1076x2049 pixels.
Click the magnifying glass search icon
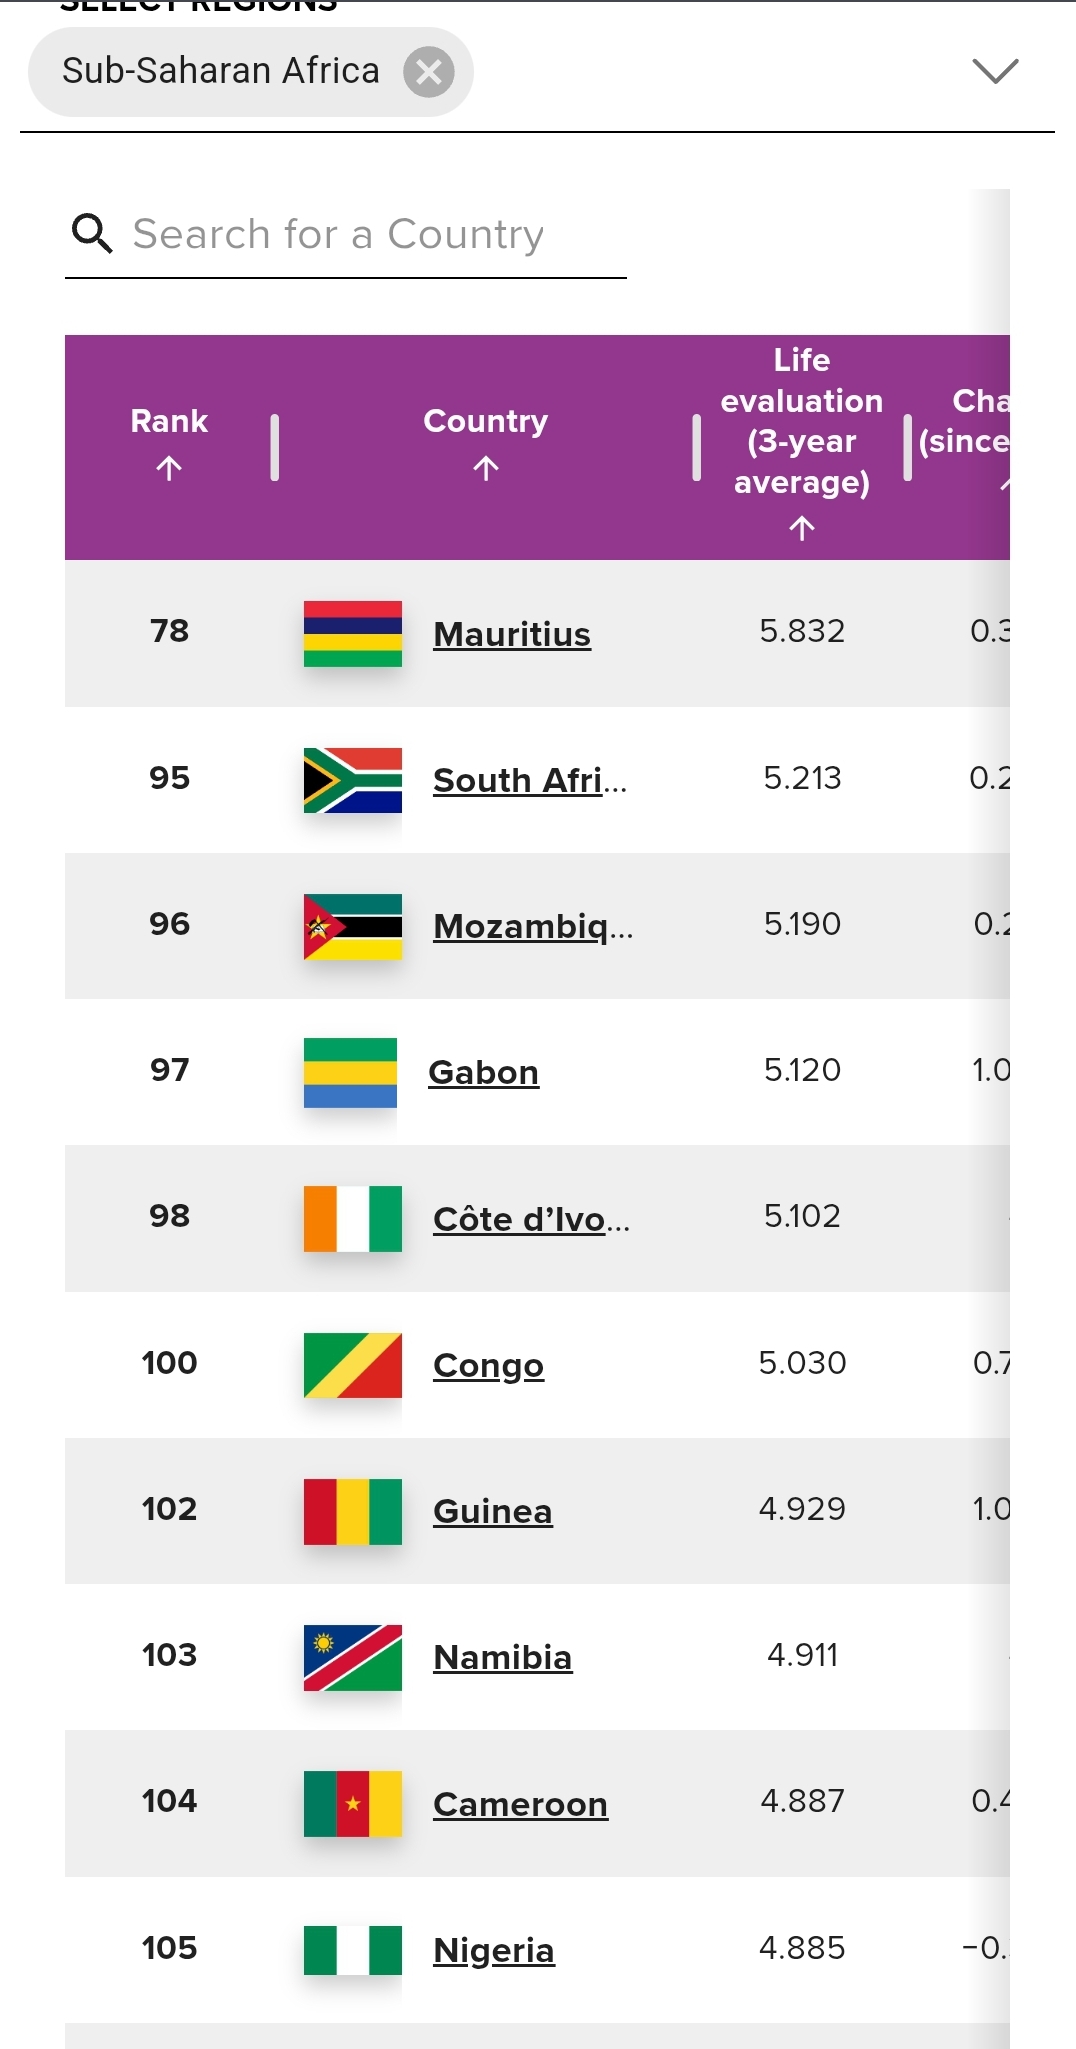pos(92,234)
